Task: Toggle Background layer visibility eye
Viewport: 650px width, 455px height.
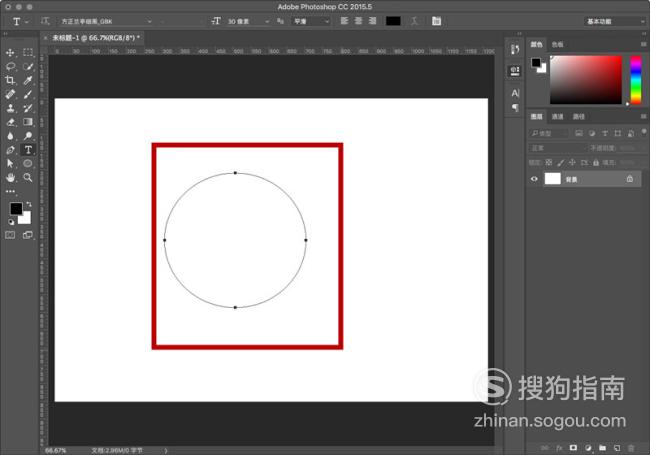Action: click(534, 179)
